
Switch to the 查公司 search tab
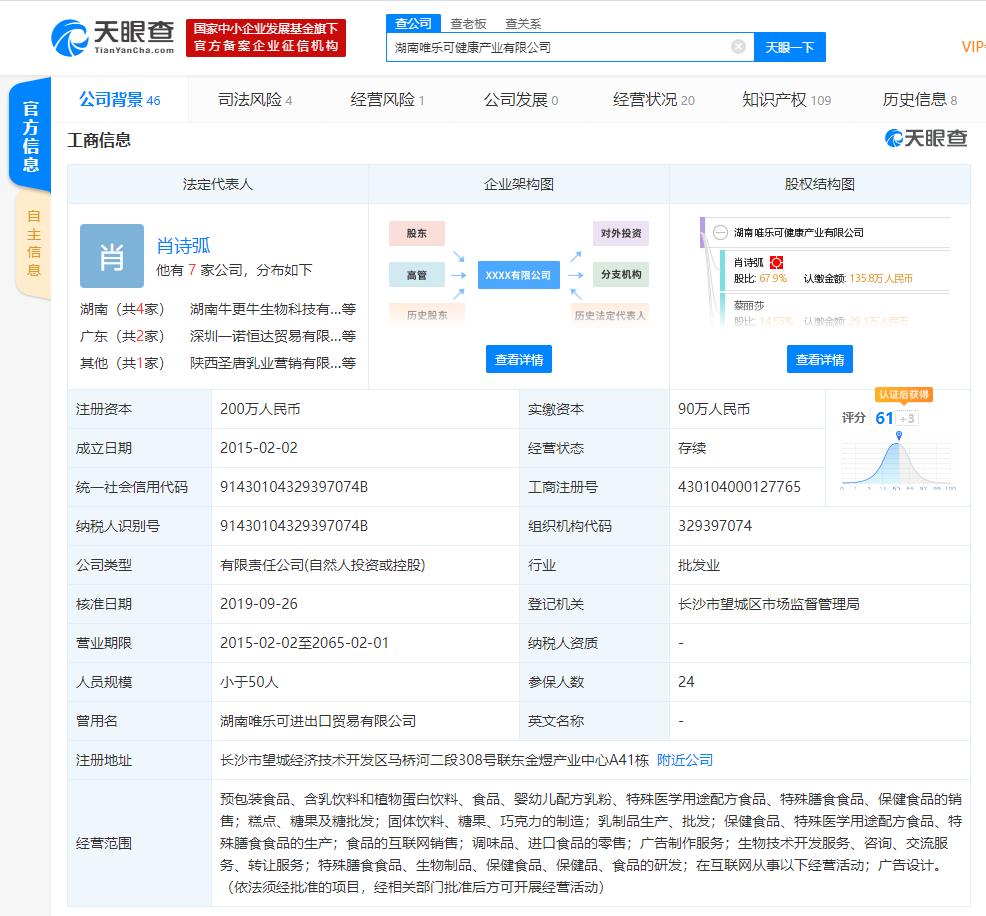(x=413, y=23)
